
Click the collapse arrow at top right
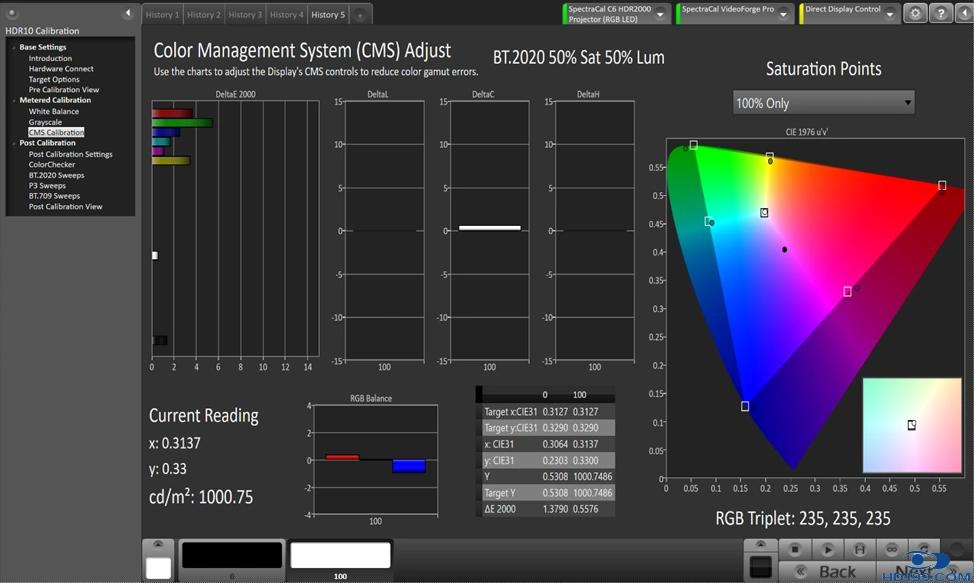pos(964,13)
